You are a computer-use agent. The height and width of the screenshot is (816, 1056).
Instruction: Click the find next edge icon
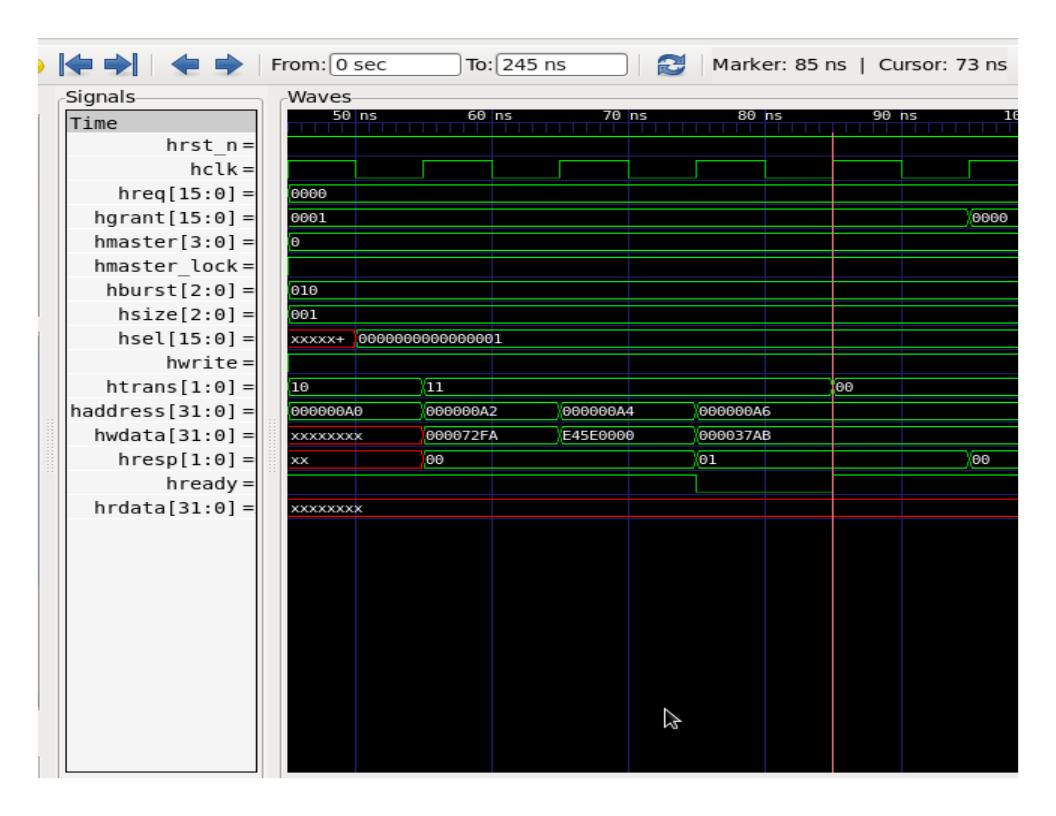231,65
